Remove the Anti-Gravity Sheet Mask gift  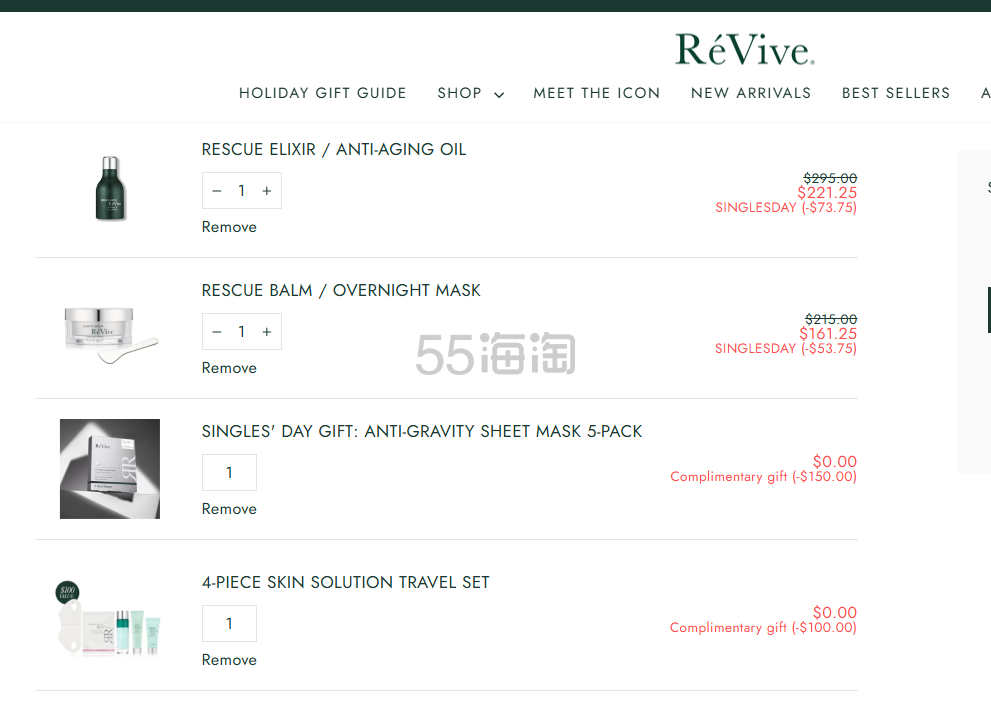pyautogui.click(x=229, y=509)
